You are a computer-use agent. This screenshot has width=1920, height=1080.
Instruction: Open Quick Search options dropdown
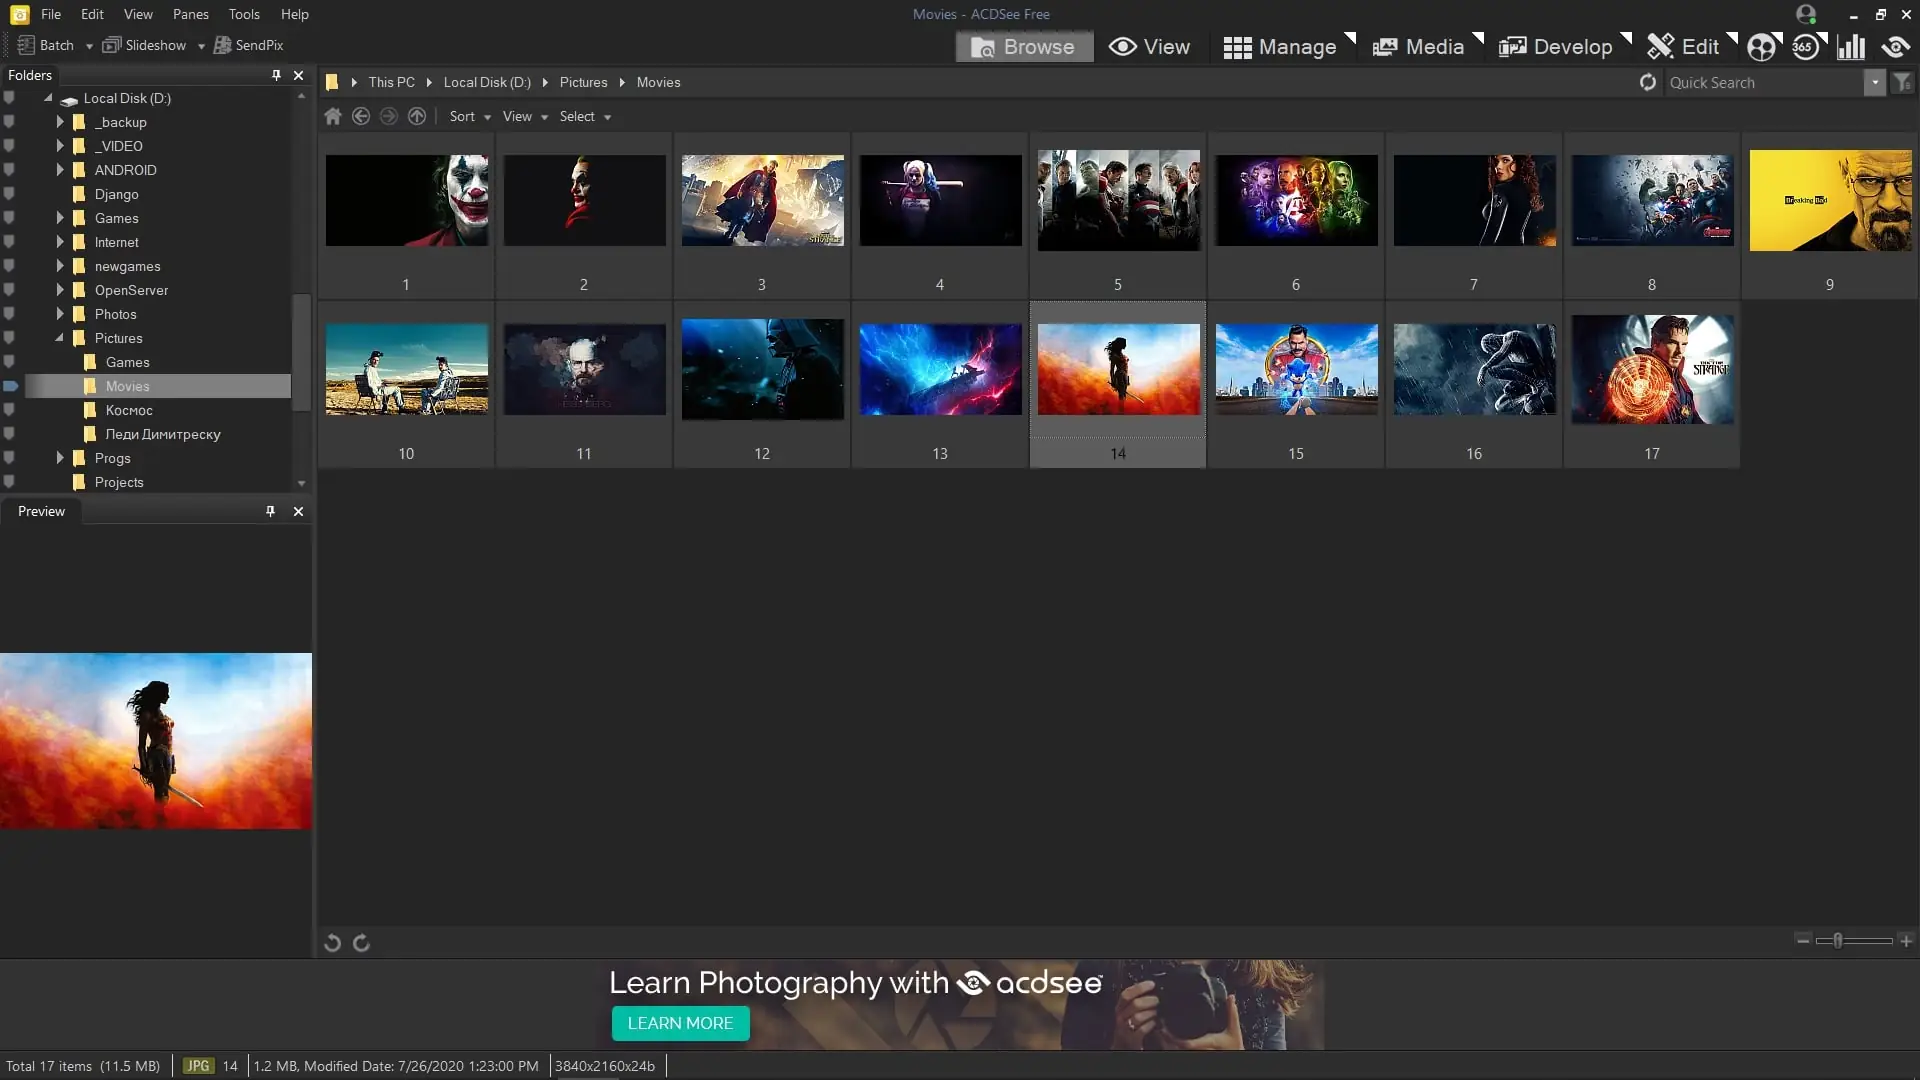1875,82
